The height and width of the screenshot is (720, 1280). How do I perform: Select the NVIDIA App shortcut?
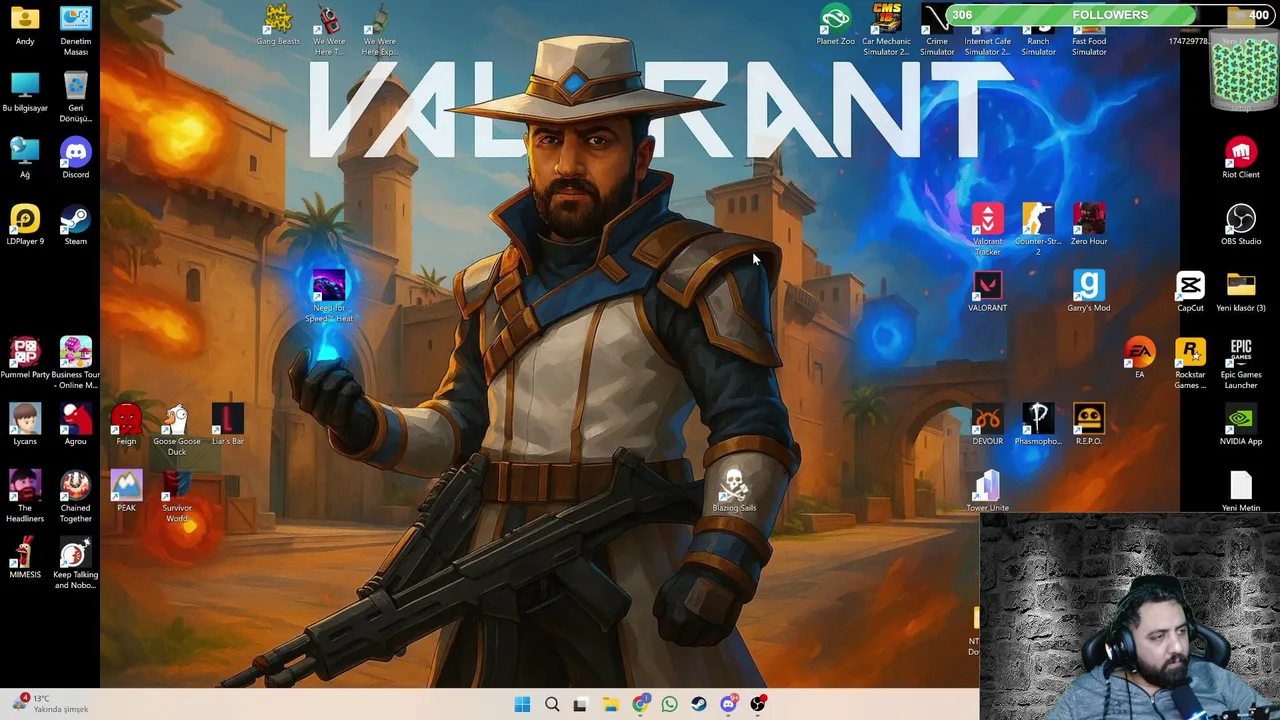click(1241, 426)
